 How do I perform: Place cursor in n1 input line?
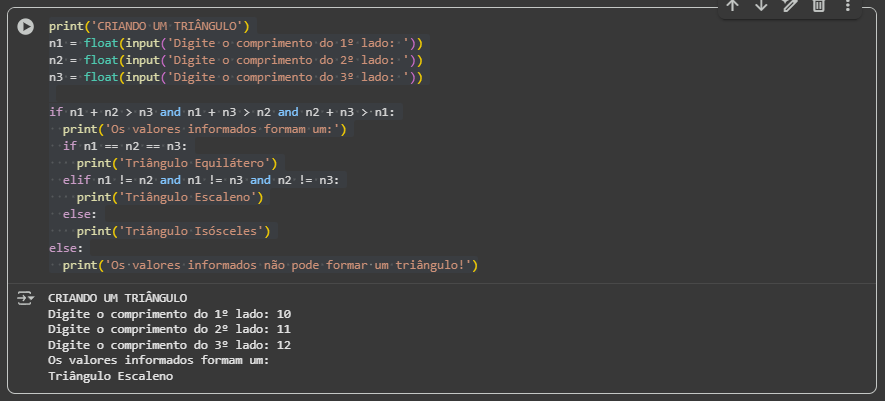tap(235, 43)
